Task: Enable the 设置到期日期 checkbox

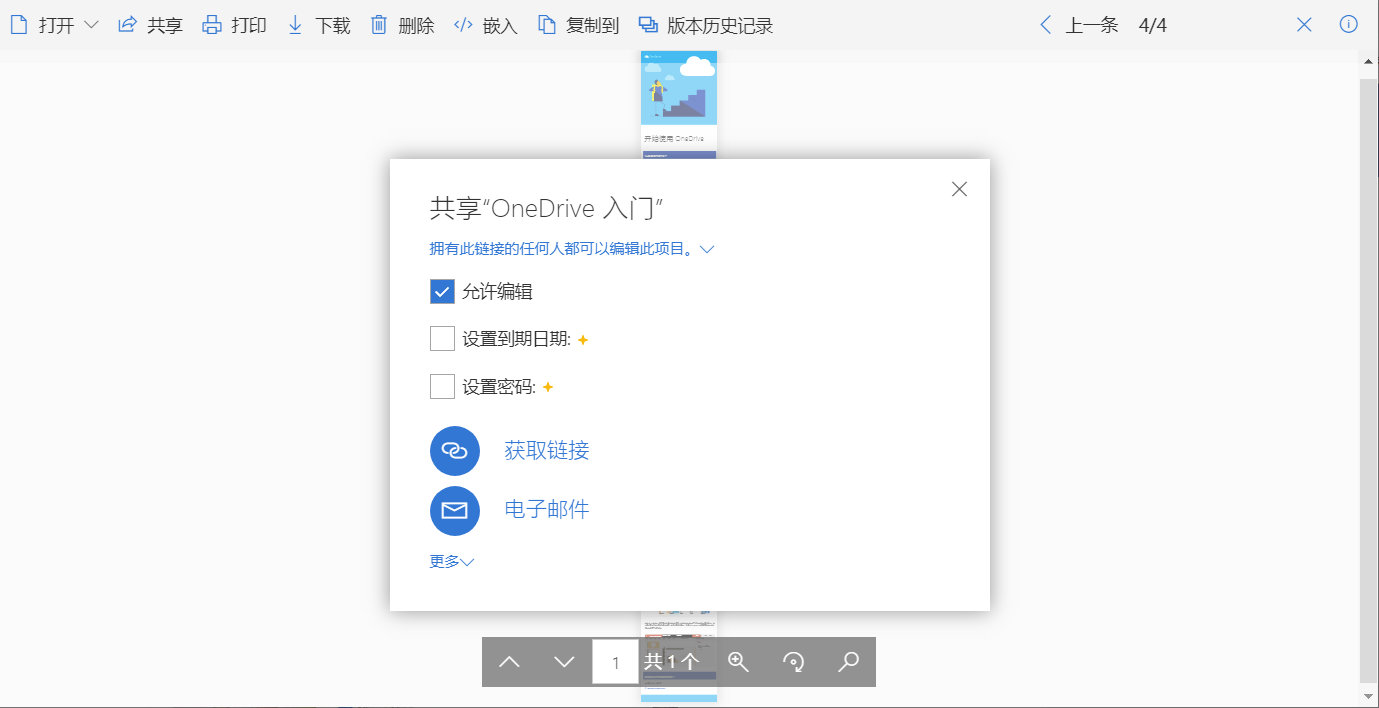Action: (x=441, y=338)
